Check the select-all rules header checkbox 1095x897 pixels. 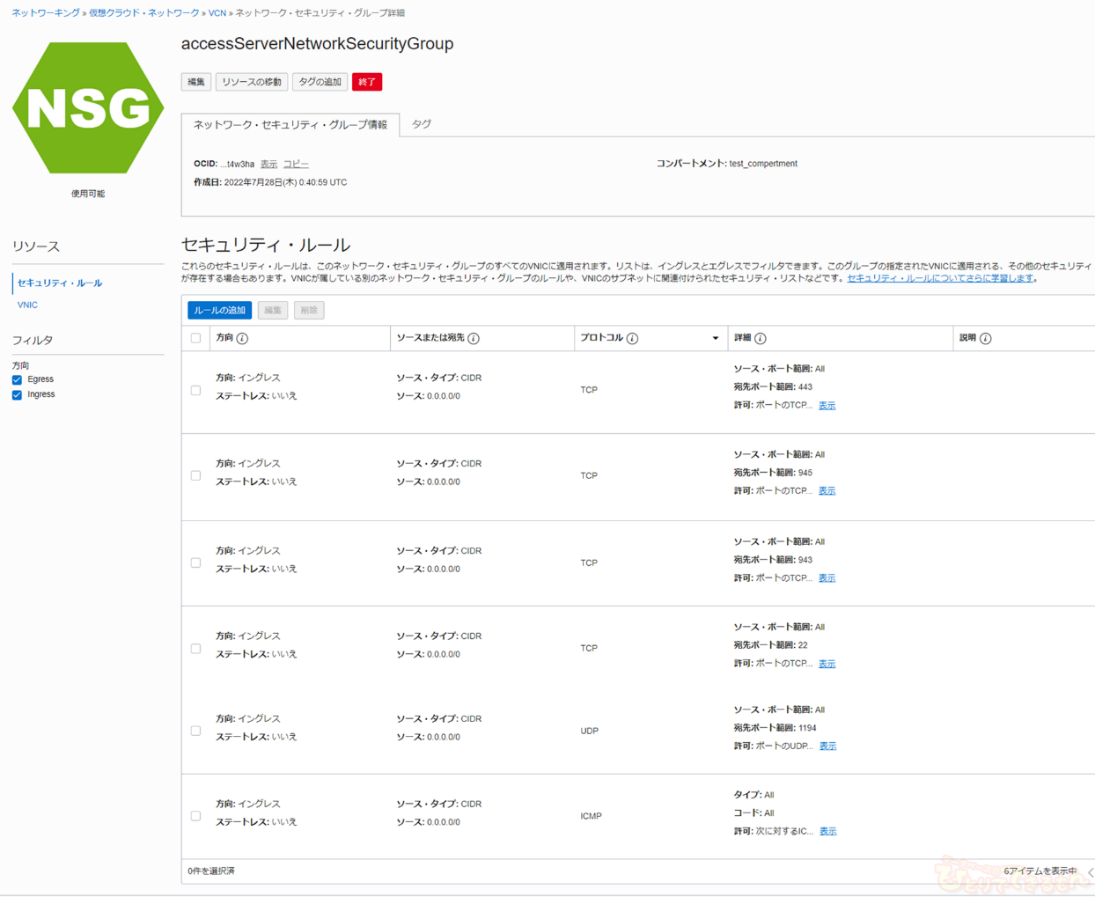(x=196, y=339)
